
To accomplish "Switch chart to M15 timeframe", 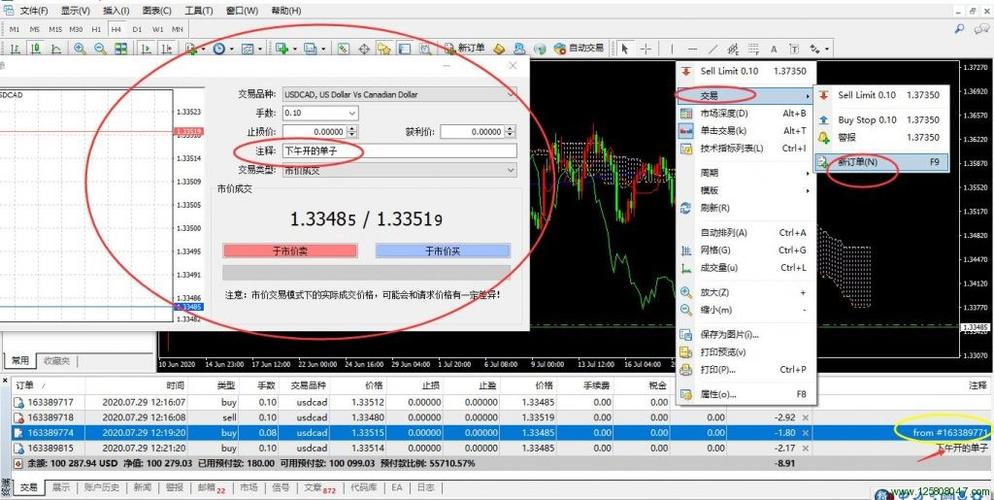I will pos(55,29).
